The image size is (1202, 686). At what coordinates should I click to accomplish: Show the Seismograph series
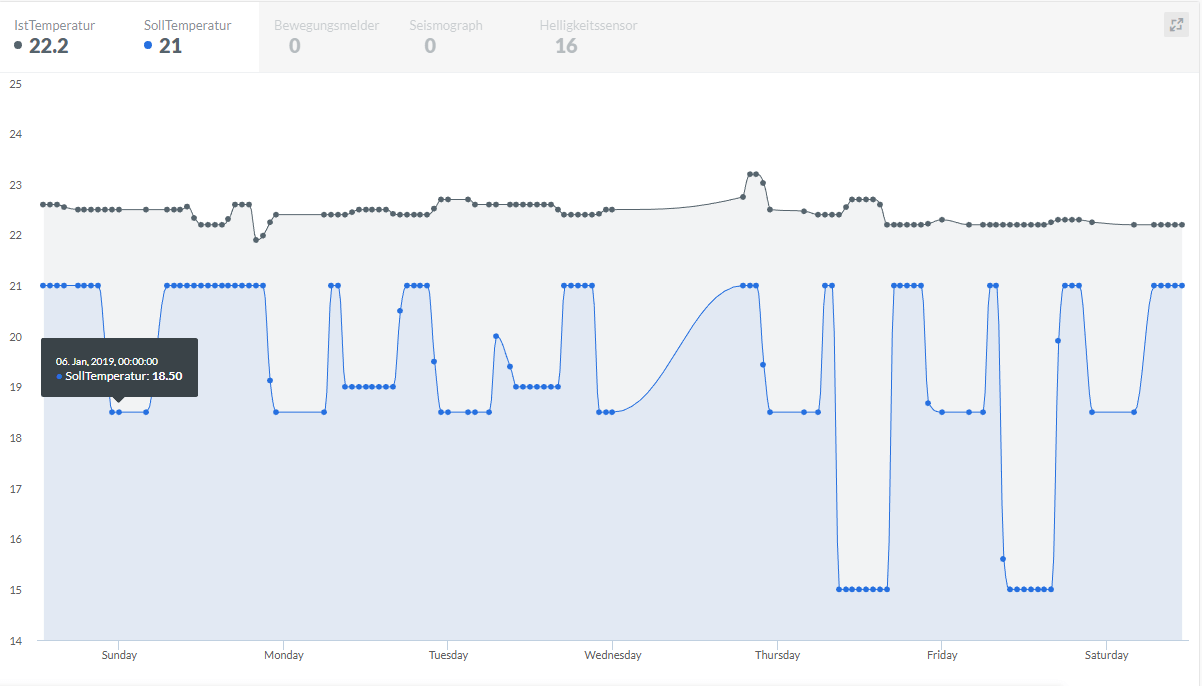tap(446, 26)
